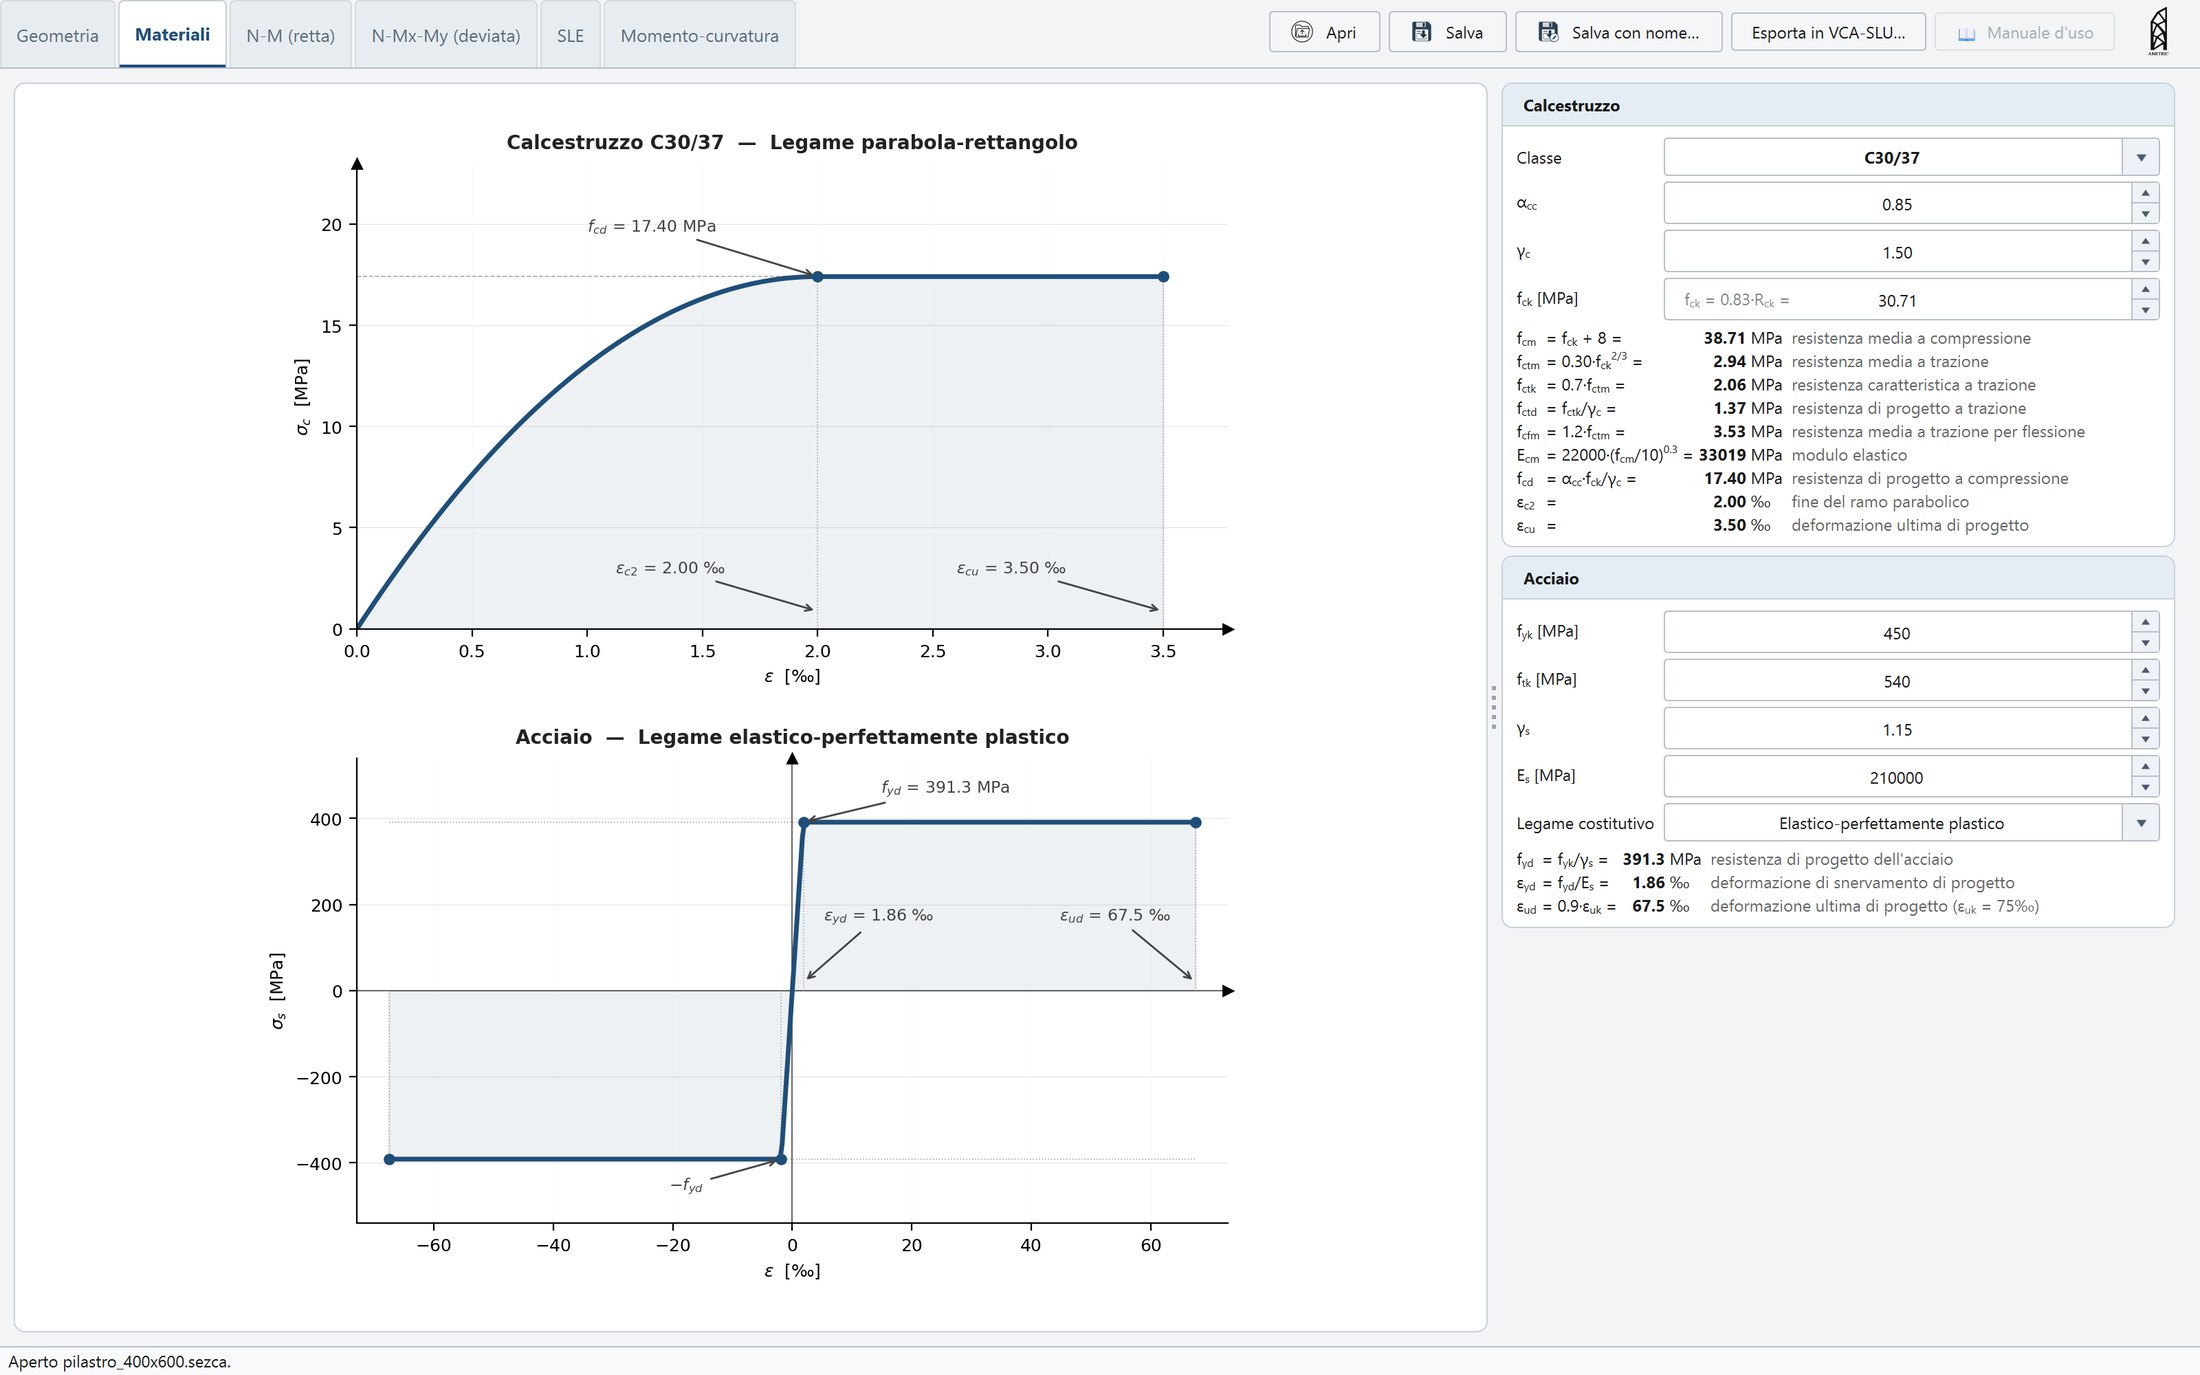2200x1375 pixels.
Task: Click the fyk 450 input field
Action: (x=1897, y=633)
